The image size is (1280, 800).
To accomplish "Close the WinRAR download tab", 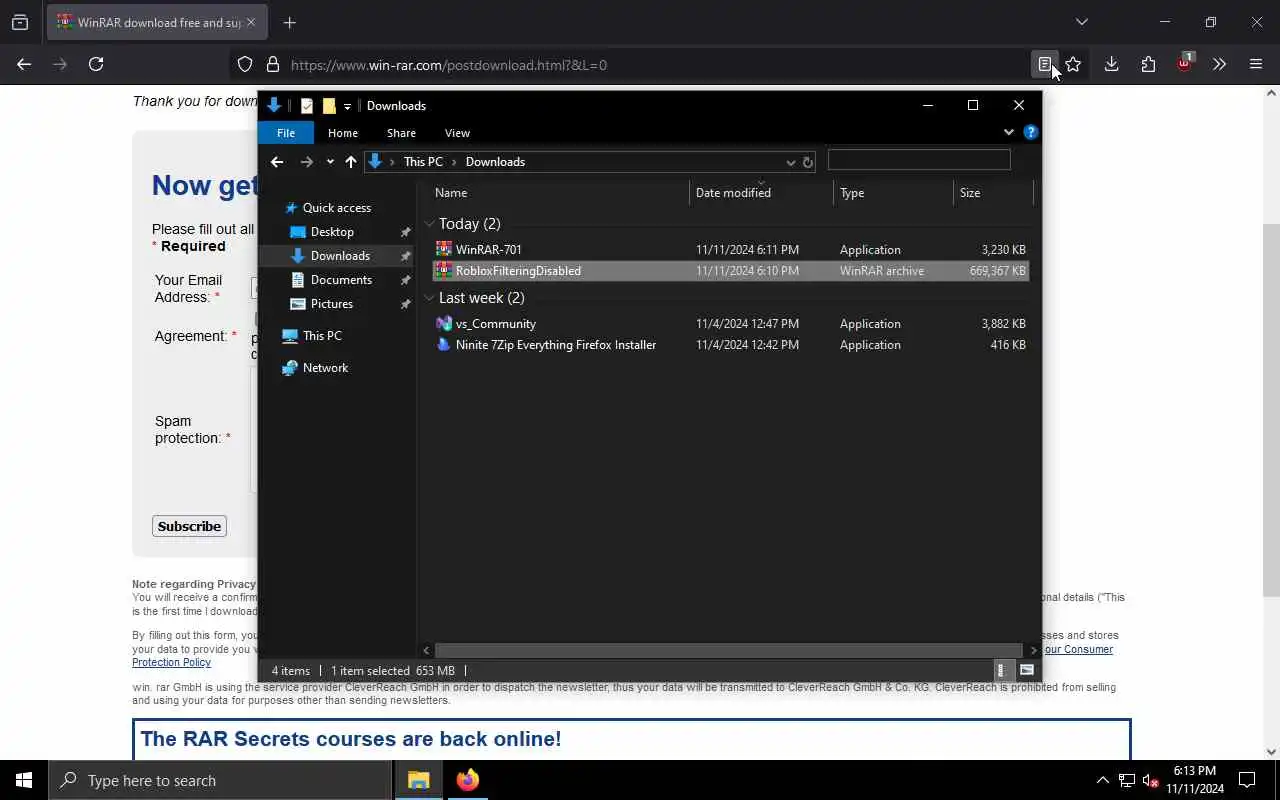I will tap(251, 22).
